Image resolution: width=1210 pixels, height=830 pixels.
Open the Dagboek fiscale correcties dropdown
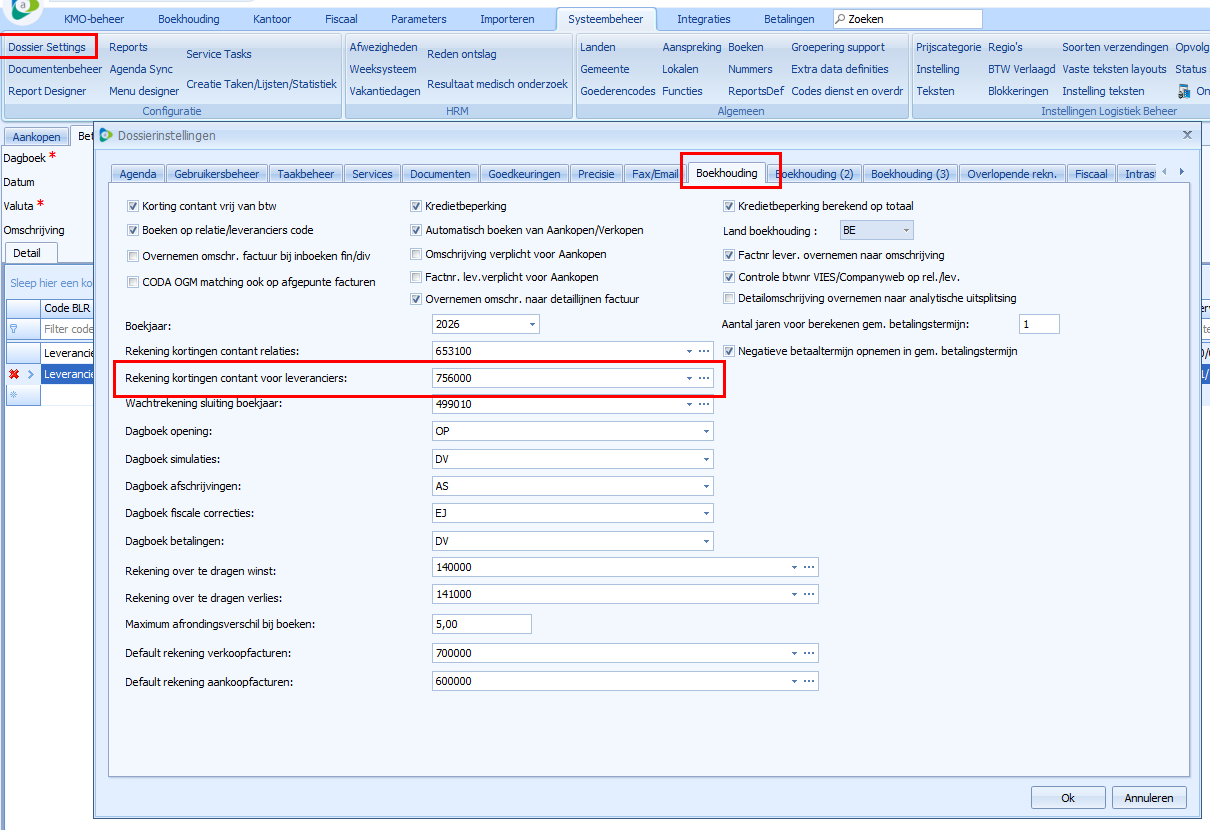[706, 513]
